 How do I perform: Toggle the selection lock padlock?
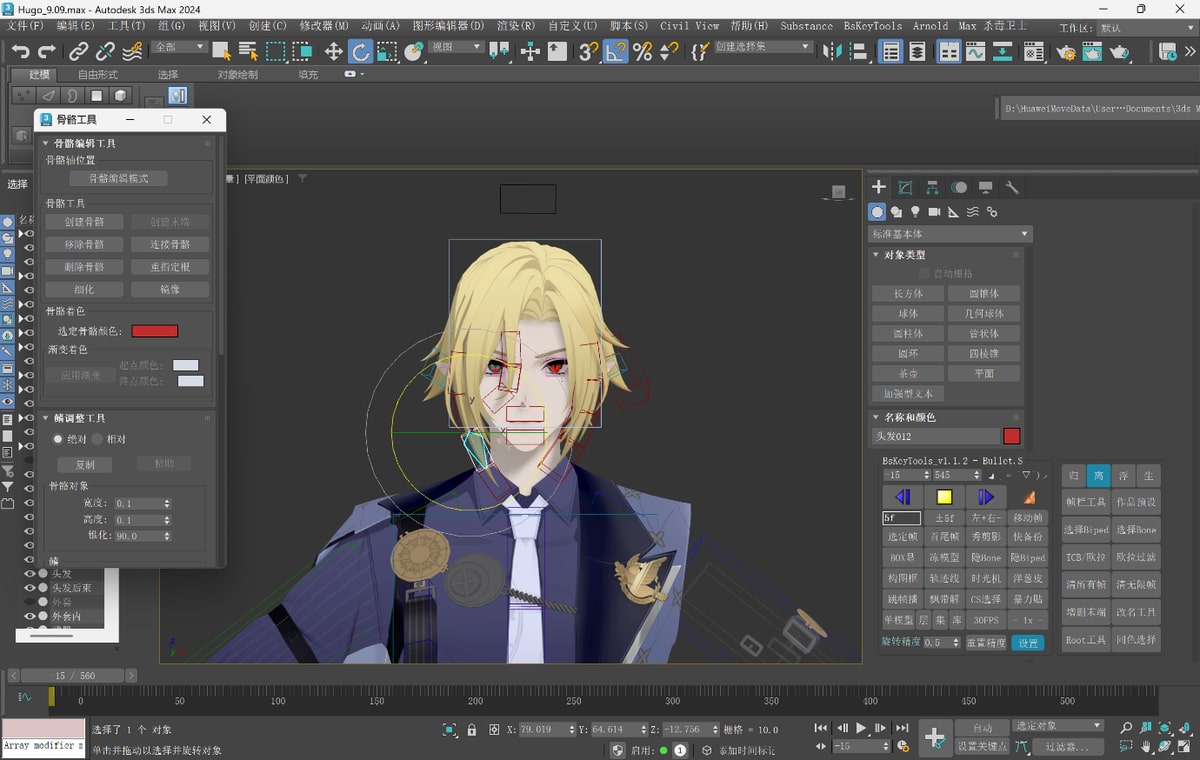[471, 730]
